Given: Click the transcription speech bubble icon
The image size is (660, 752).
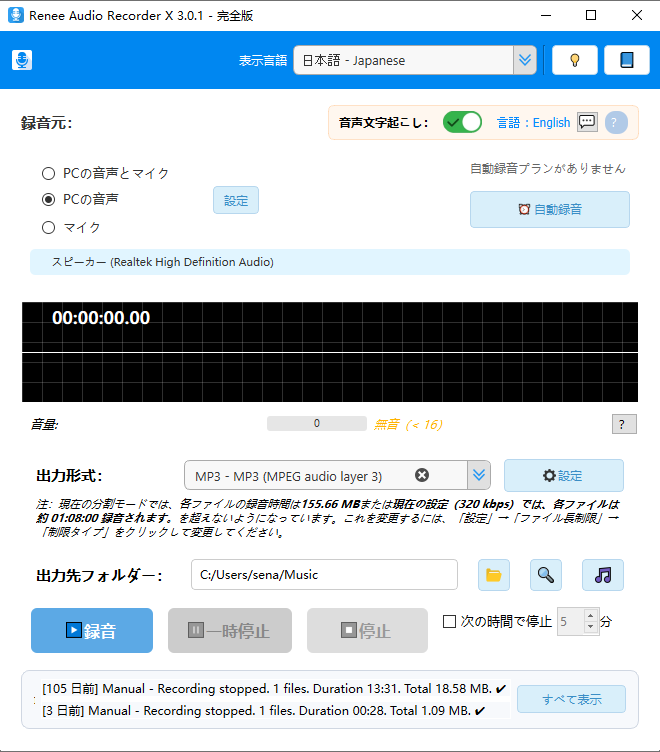Looking at the screenshot, I should point(587,122).
